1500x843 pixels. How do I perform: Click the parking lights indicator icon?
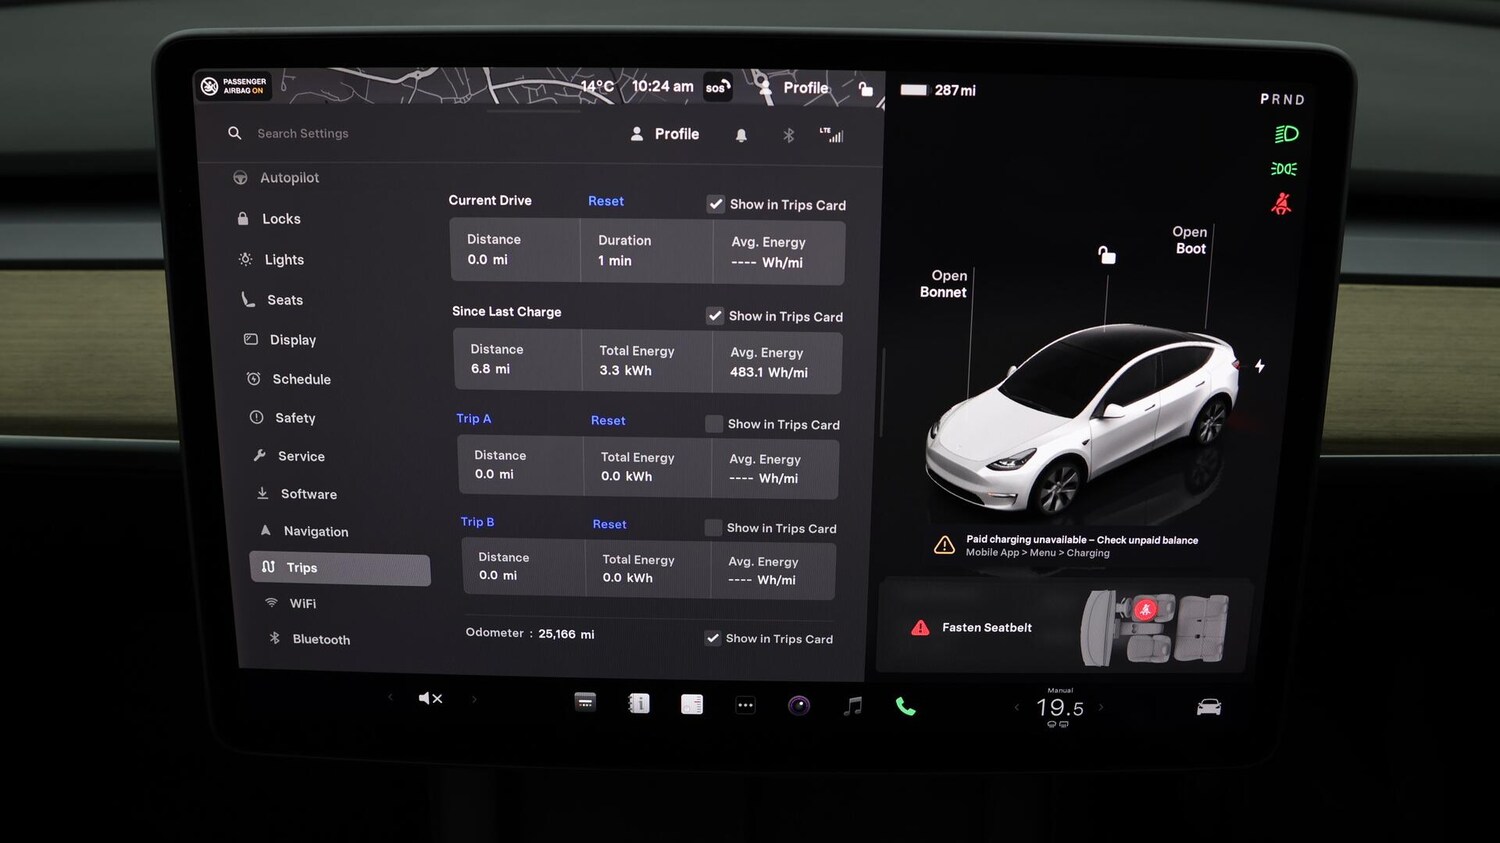(x=1284, y=169)
